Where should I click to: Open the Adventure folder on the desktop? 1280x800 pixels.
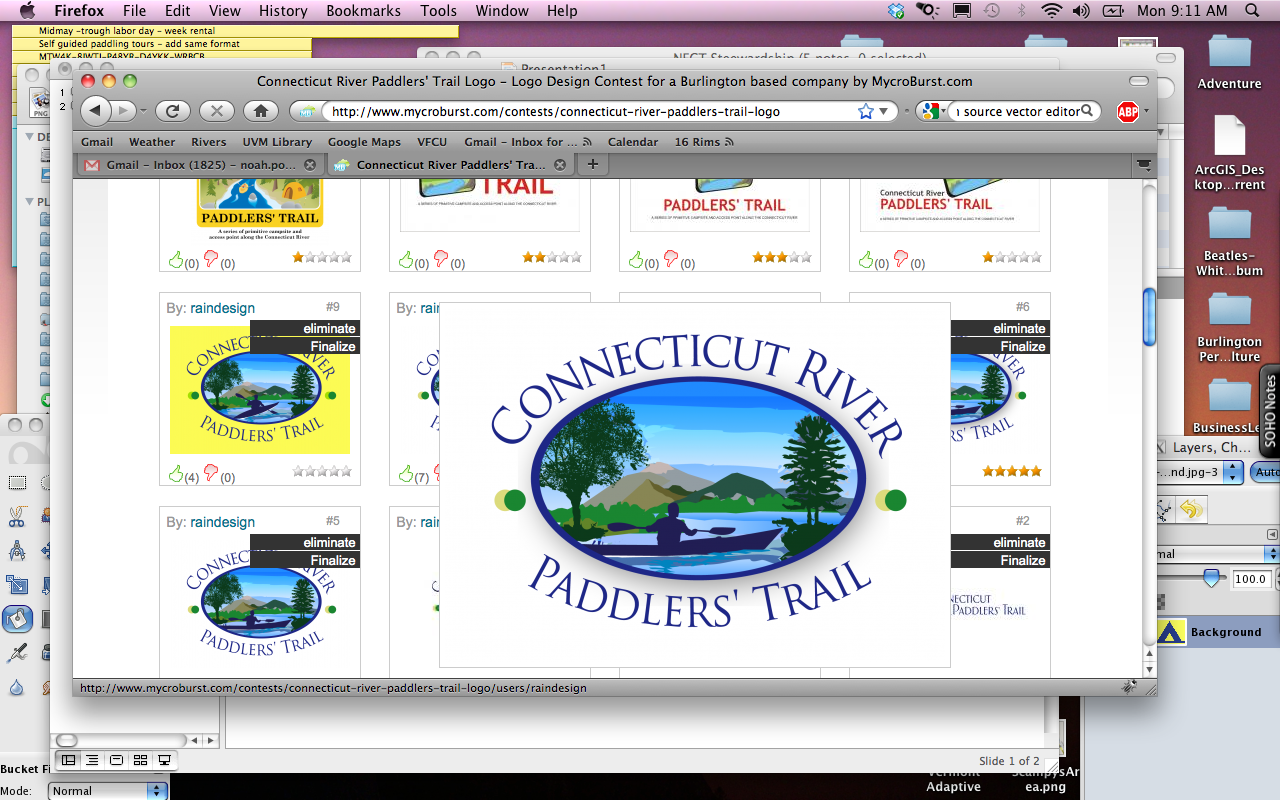point(1229,62)
